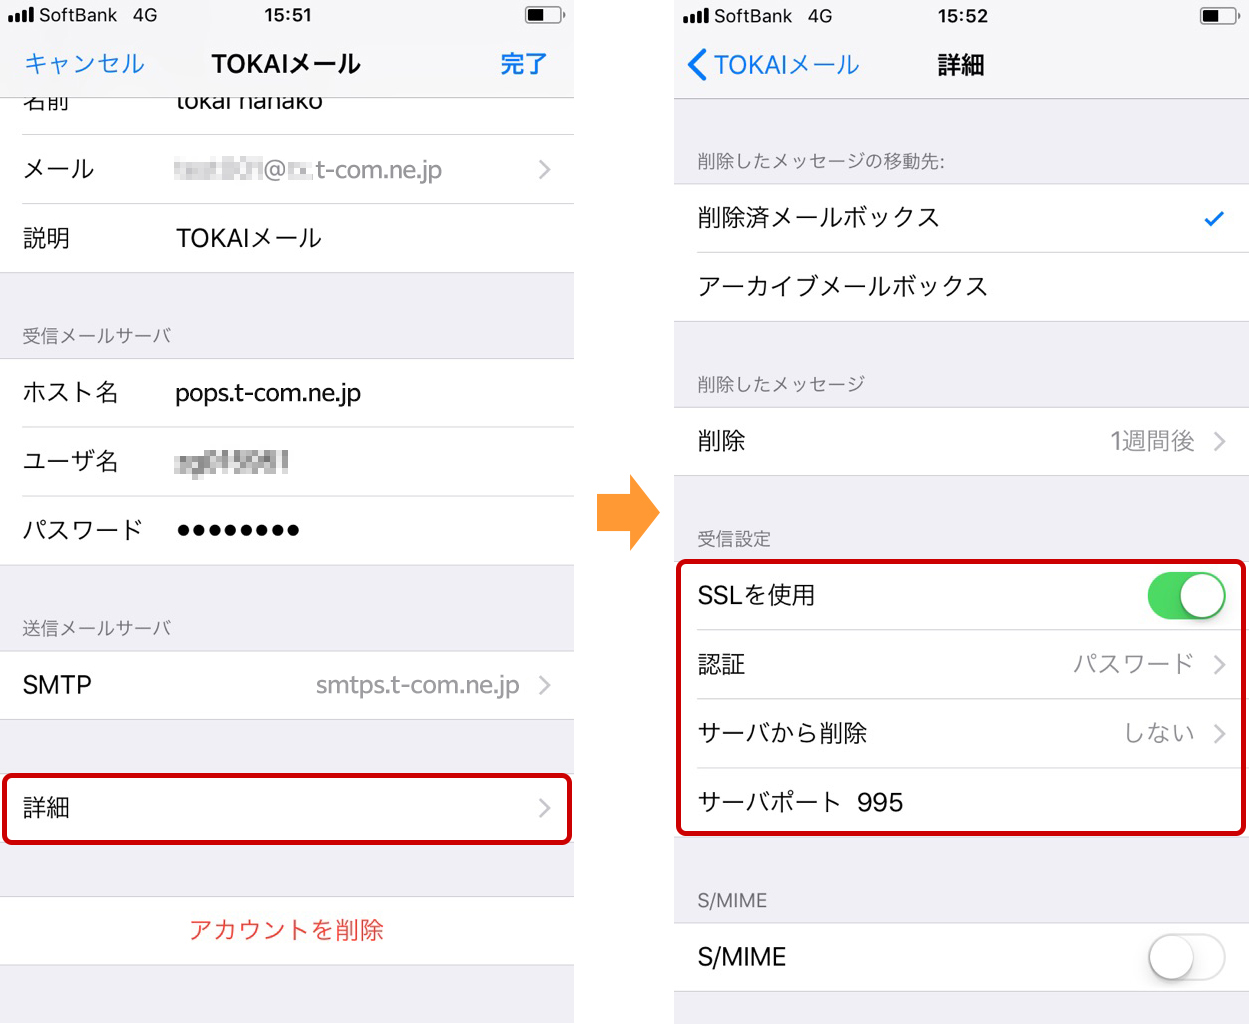Tap the back chevron beside TOKAIメール
The height and width of the screenshot is (1024, 1250).
(697, 65)
